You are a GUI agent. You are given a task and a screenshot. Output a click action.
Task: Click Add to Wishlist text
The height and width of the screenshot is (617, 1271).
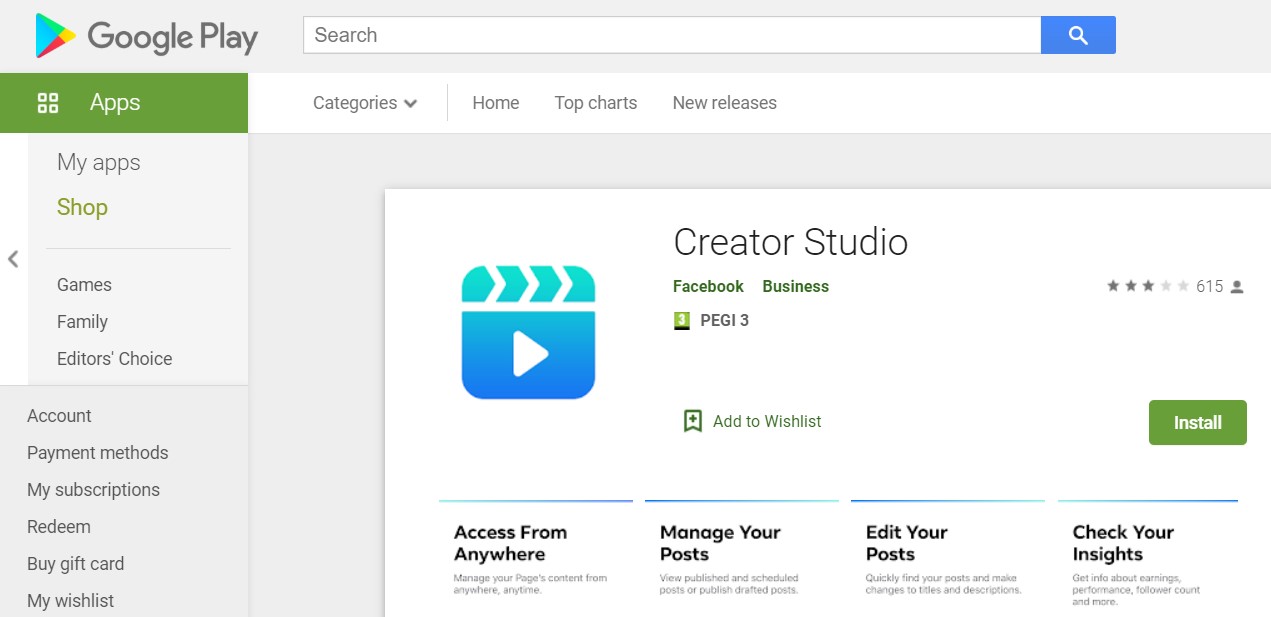(767, 422)
